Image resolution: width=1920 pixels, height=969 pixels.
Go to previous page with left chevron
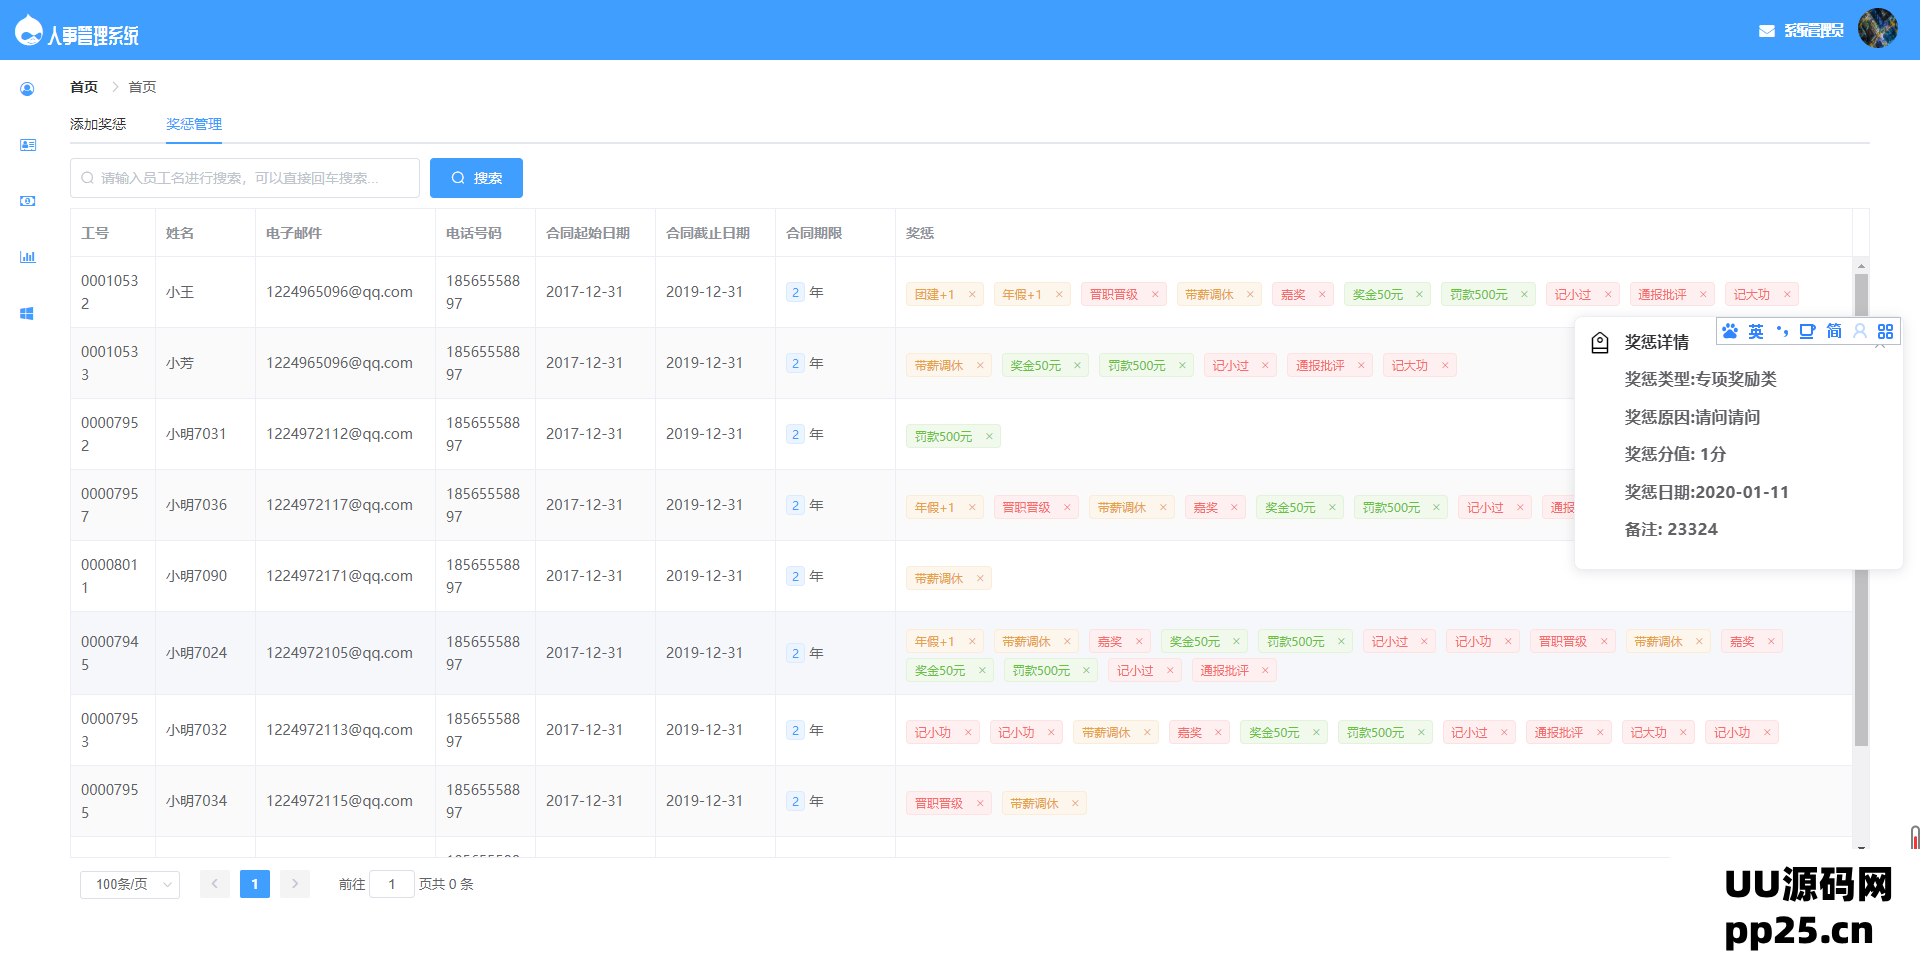[x=214, y=884]
